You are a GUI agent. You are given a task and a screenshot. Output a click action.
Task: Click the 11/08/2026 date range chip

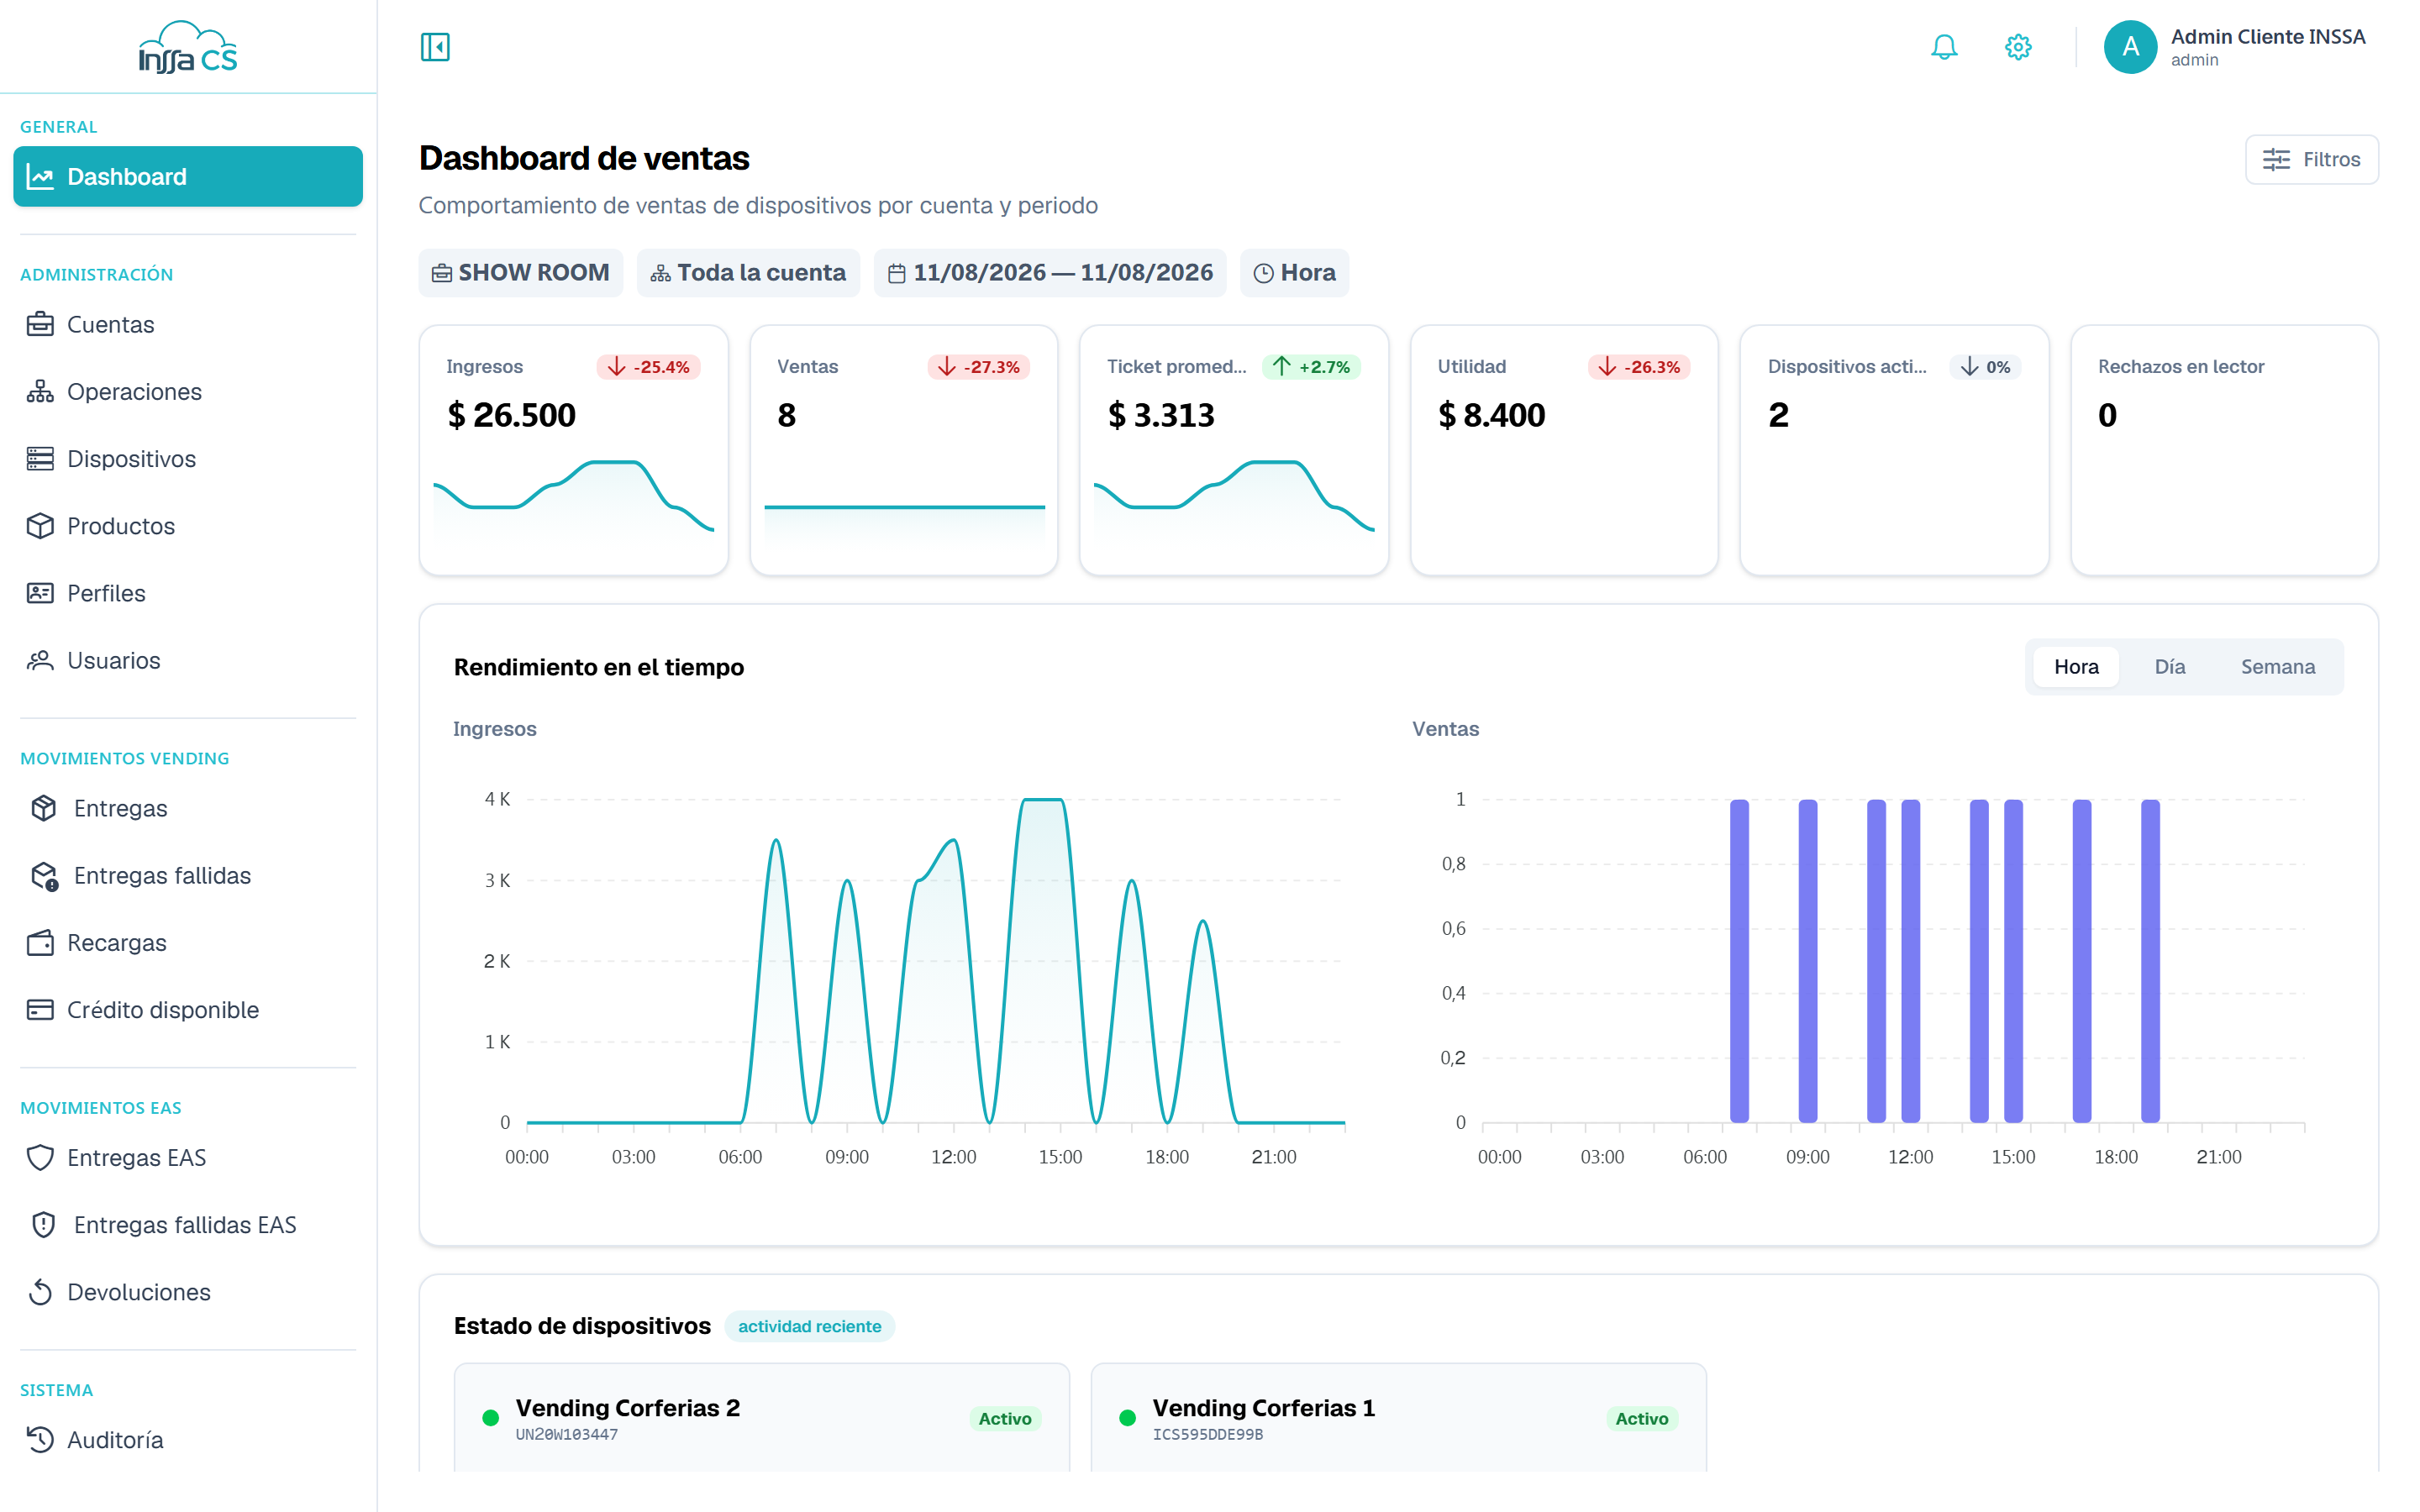click(1050, 273)
